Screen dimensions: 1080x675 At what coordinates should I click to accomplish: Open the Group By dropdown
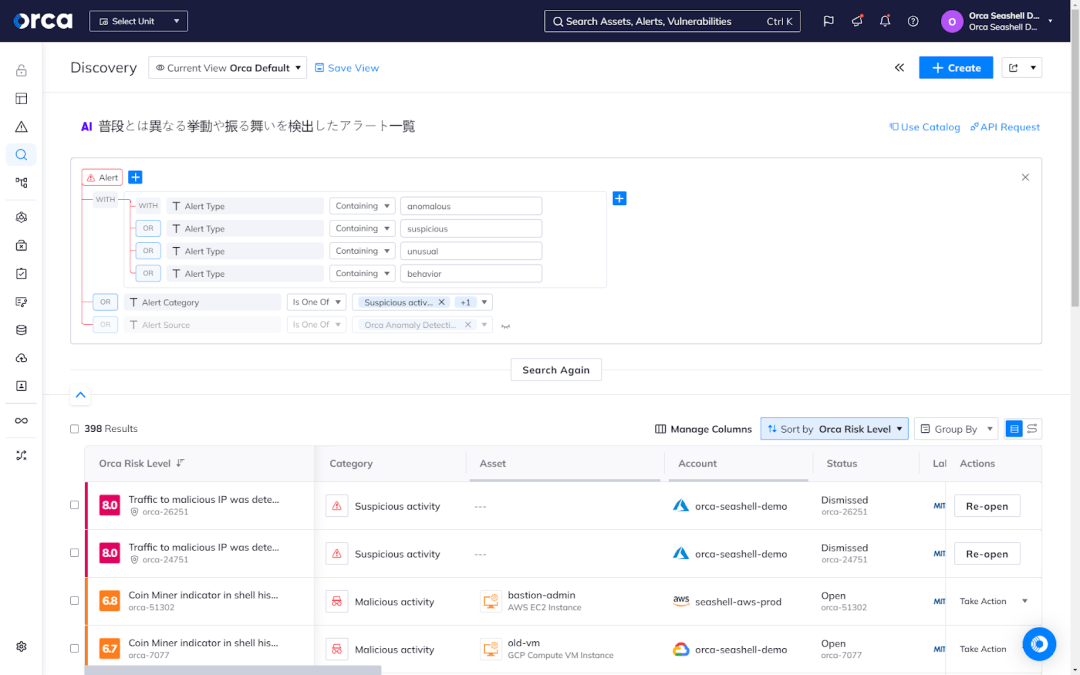click(x=956, y=429)
